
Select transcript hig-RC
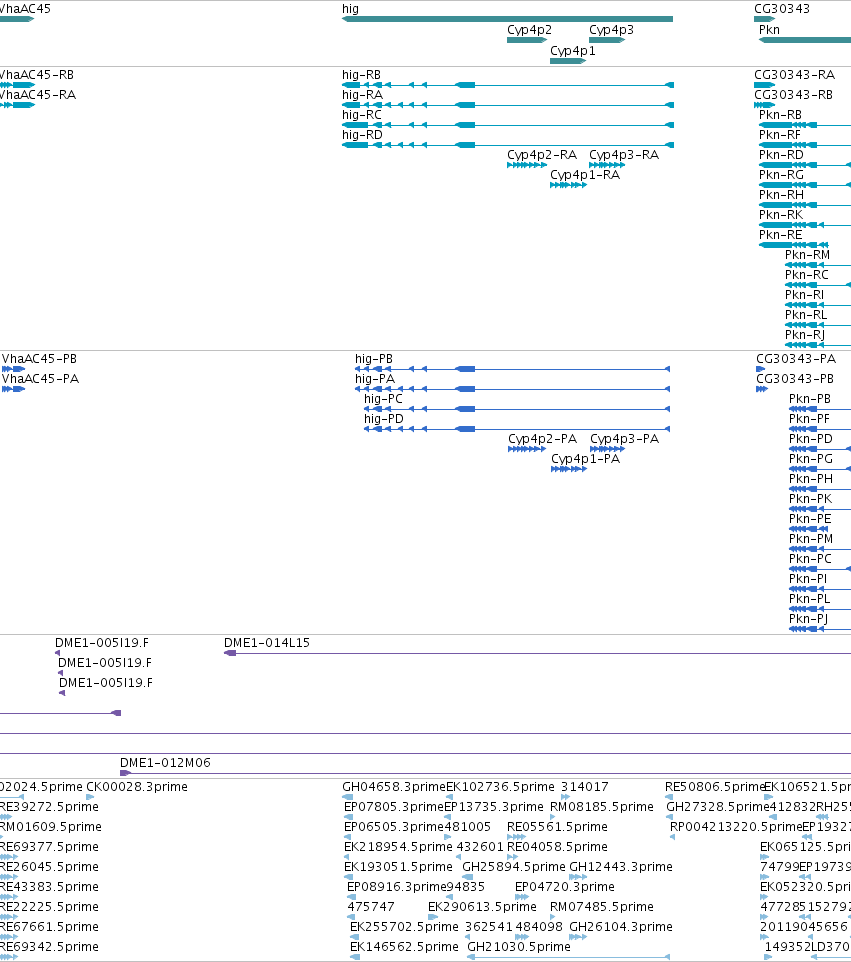508,125
